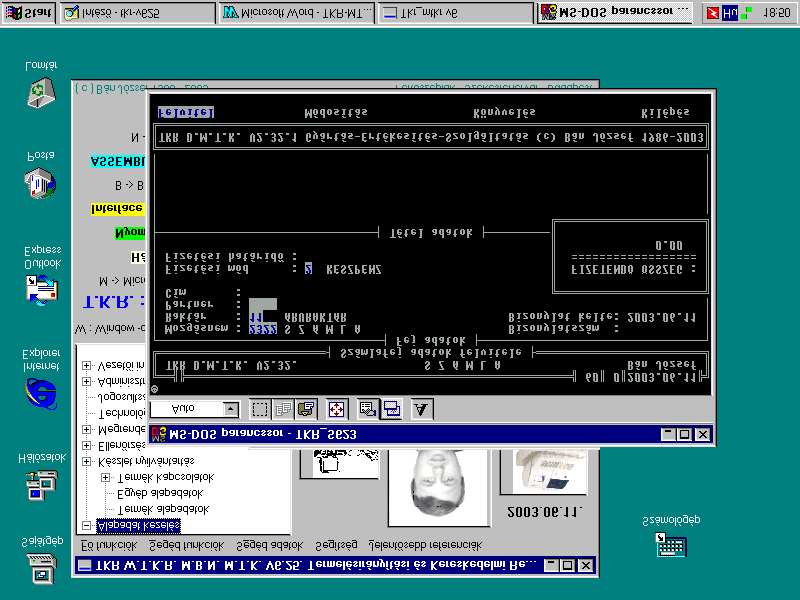This screenshot has width=800, height=600.
Task: Expand the Ellenőrzés tree node
Action: coord(87,445)
